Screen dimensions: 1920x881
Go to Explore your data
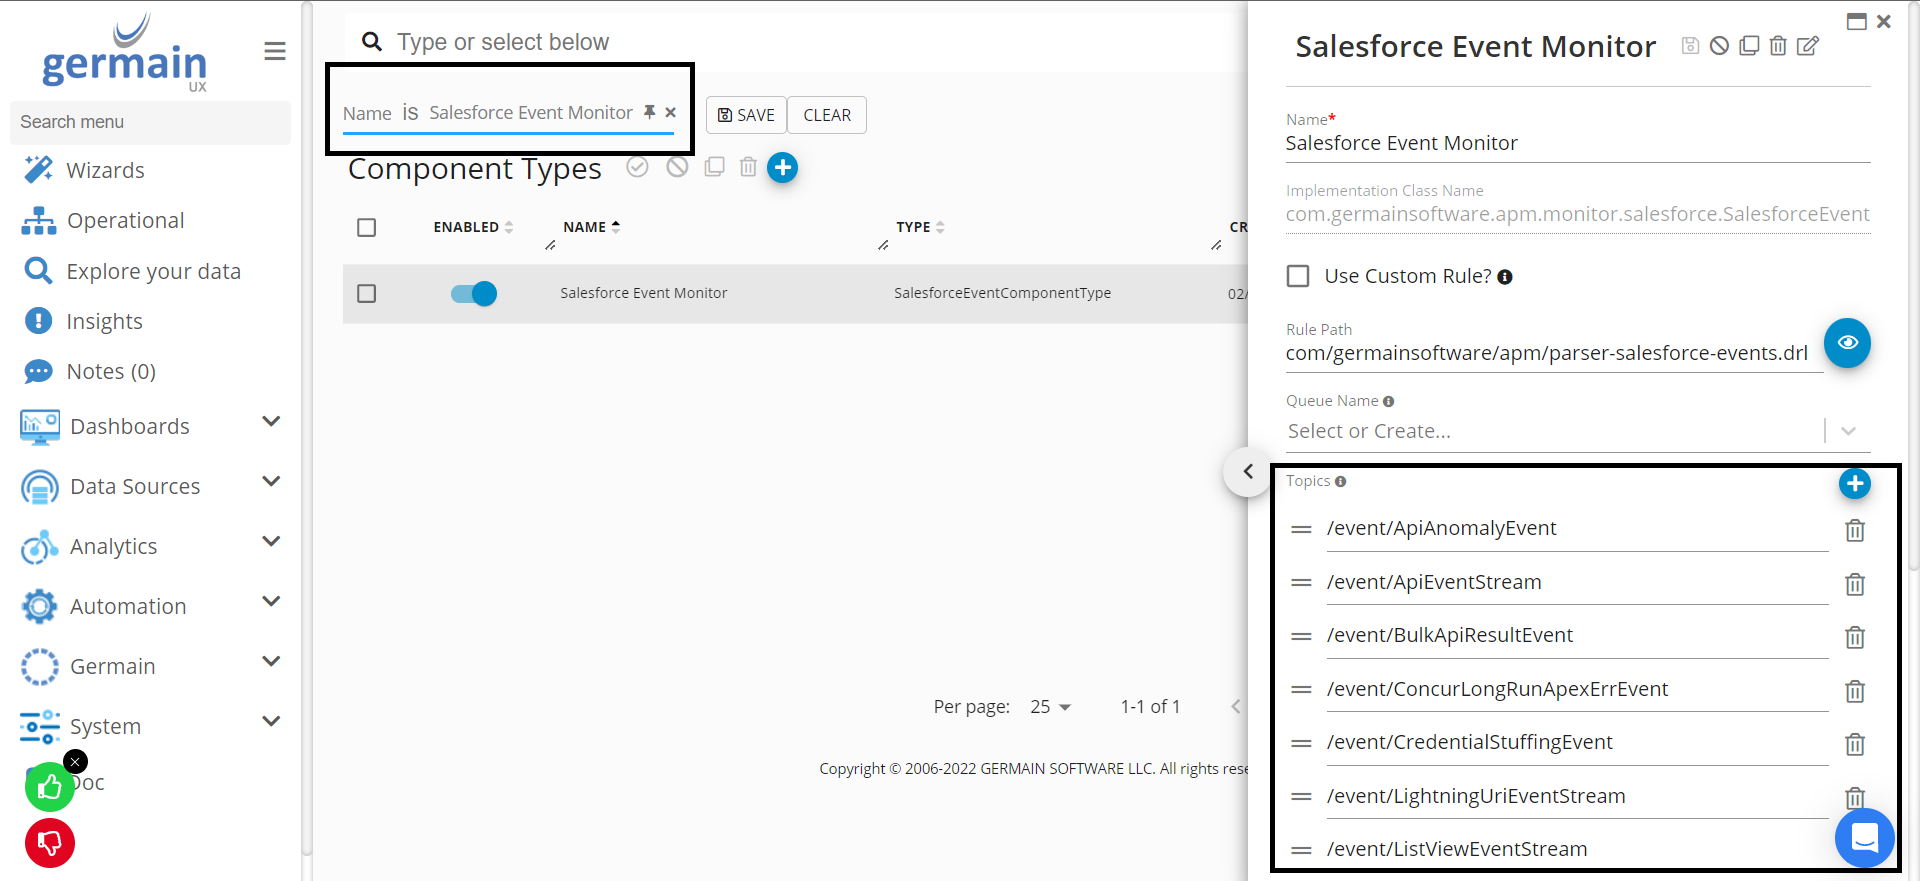coord(153,271)
